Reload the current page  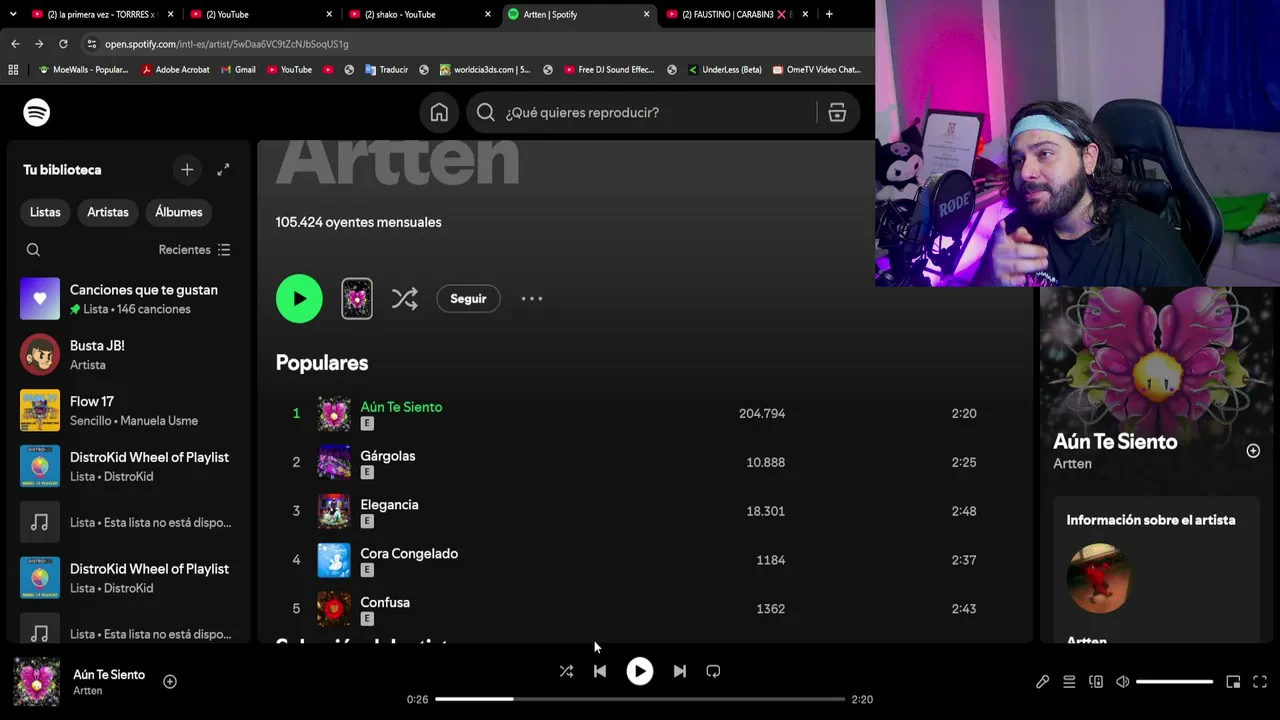click(63, 44)
